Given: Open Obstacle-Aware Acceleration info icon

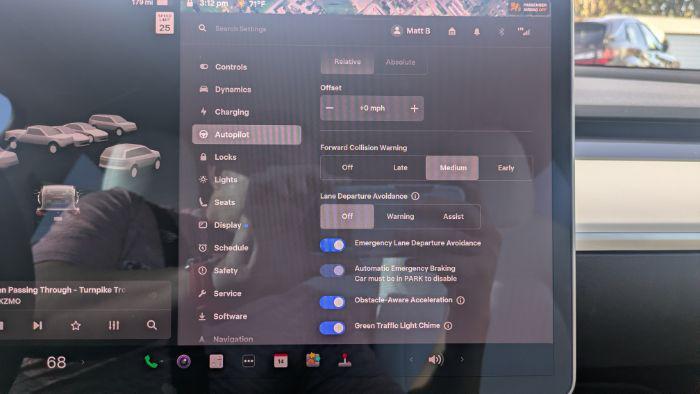Looking at the screenshot, I should [461, 300].
